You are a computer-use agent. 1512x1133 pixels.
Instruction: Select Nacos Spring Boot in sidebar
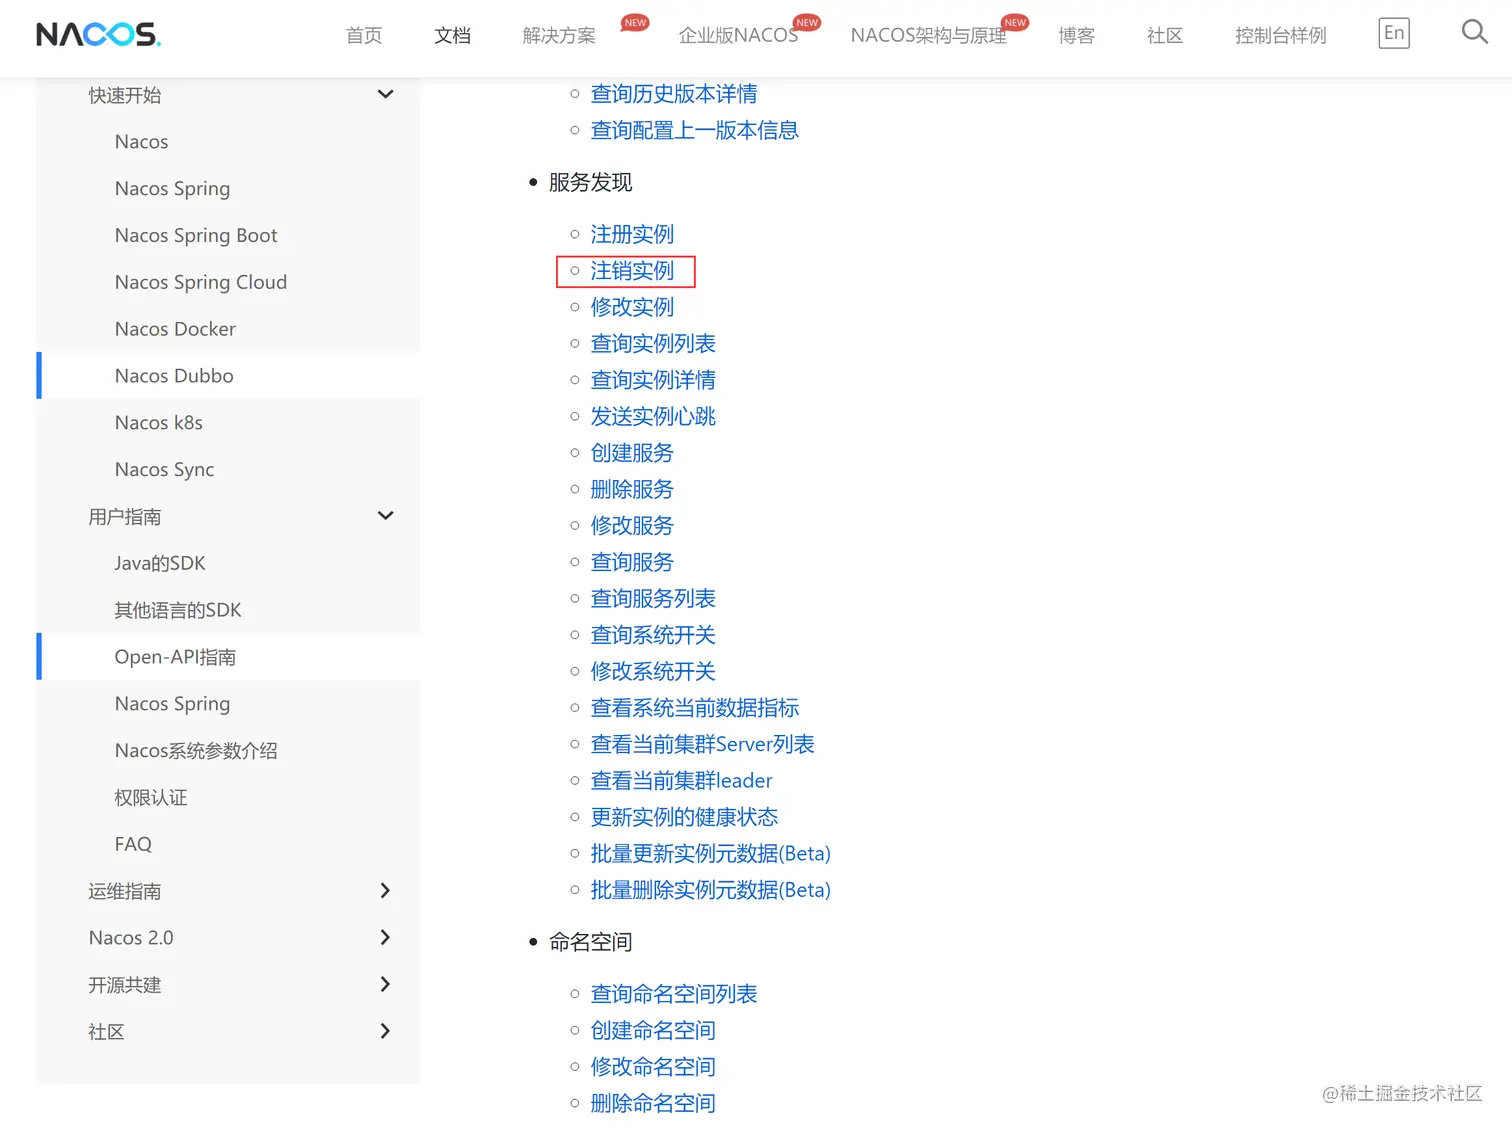tap(196, 235)
